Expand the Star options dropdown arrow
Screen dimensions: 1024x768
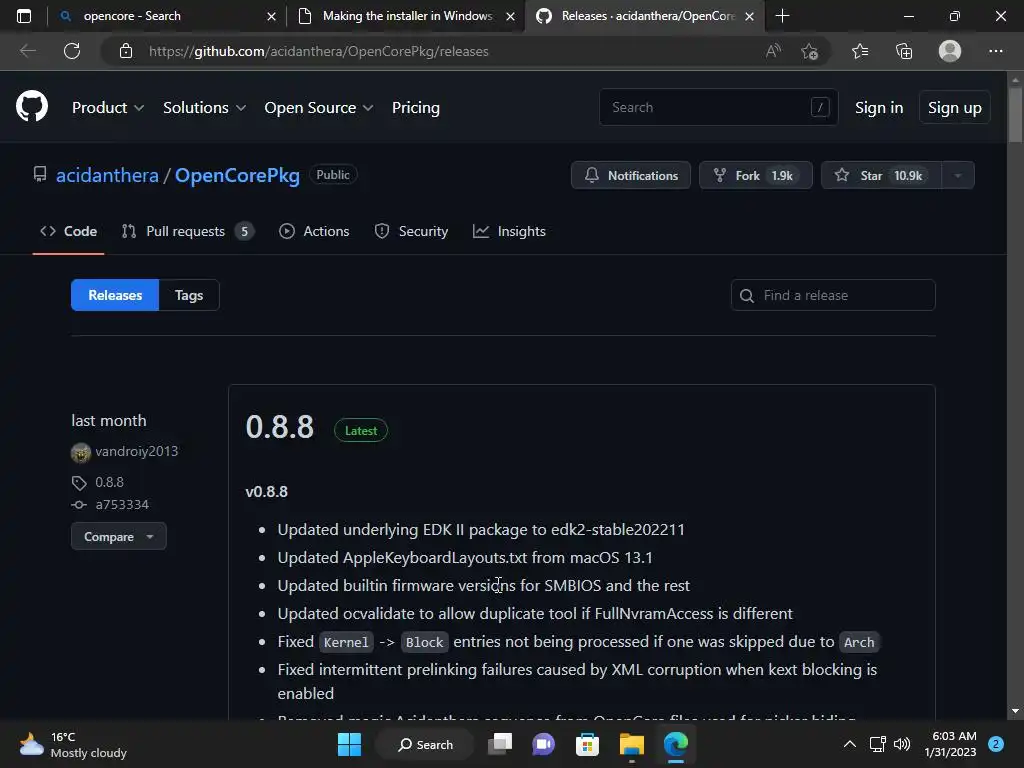(x=957, y=176)
